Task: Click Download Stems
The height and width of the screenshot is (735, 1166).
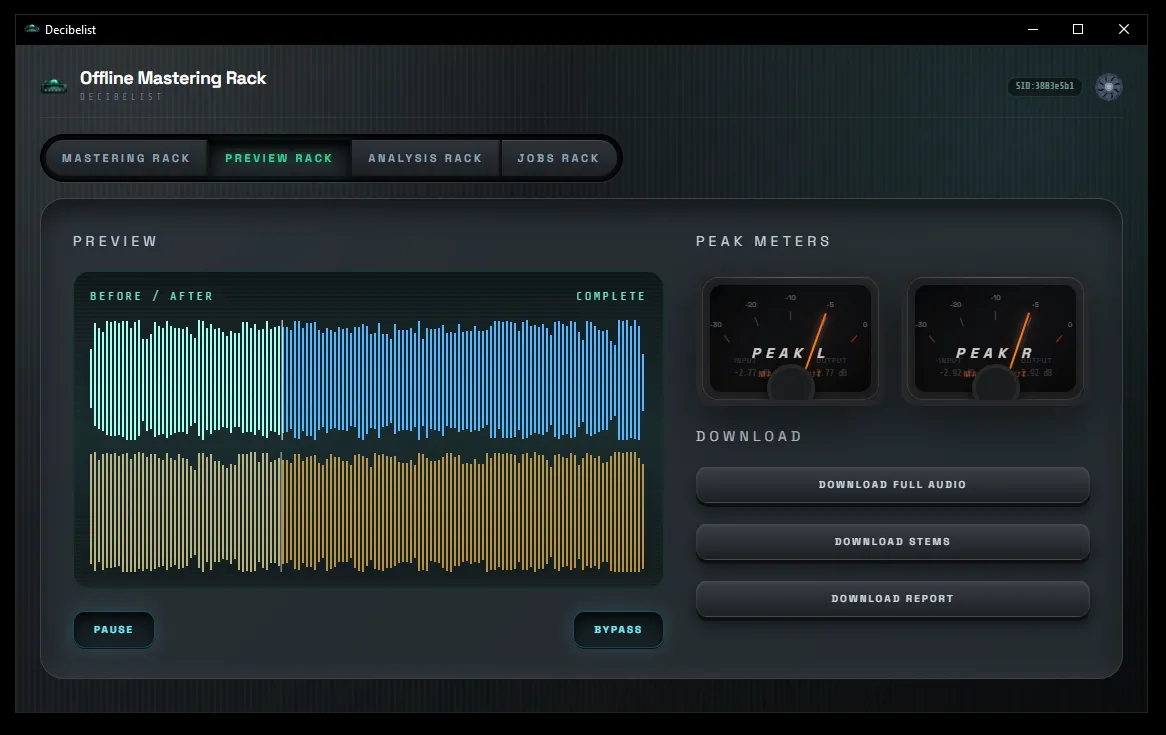Action: (x=892, y=542)
